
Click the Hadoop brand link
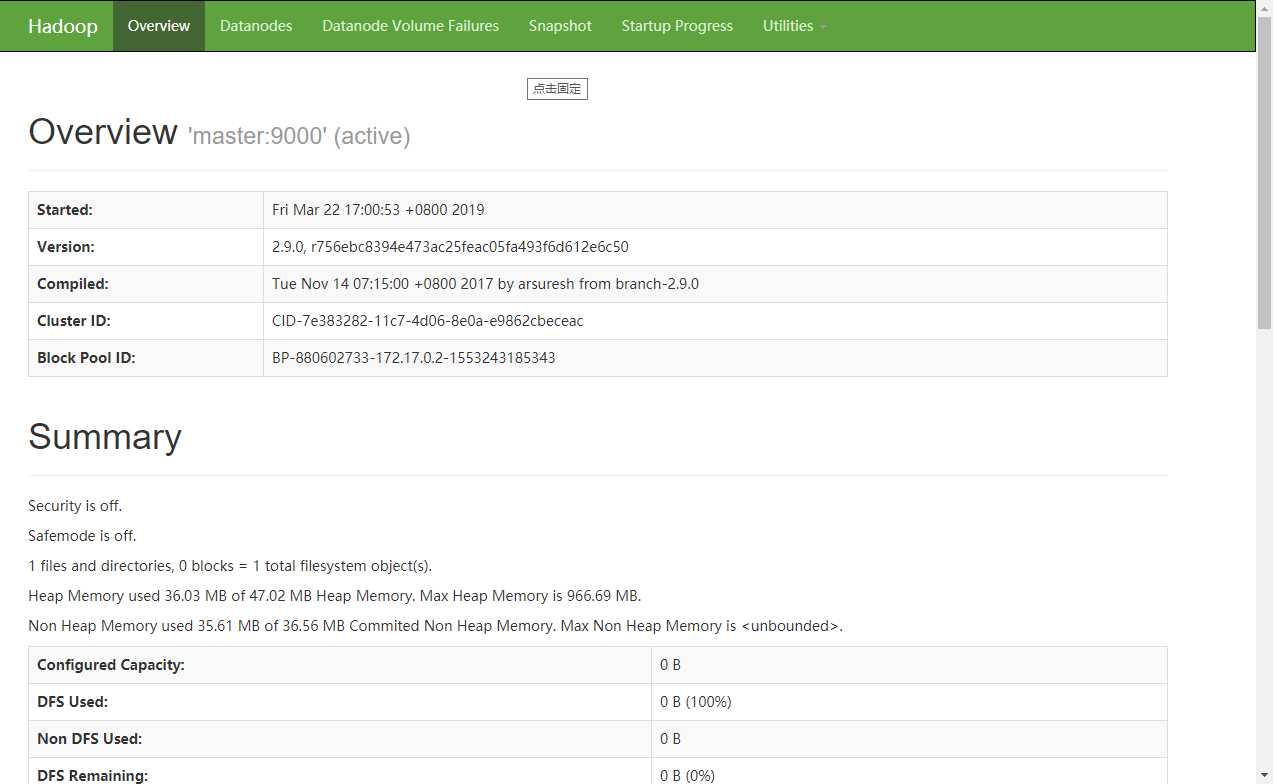[x=62, y=26]
